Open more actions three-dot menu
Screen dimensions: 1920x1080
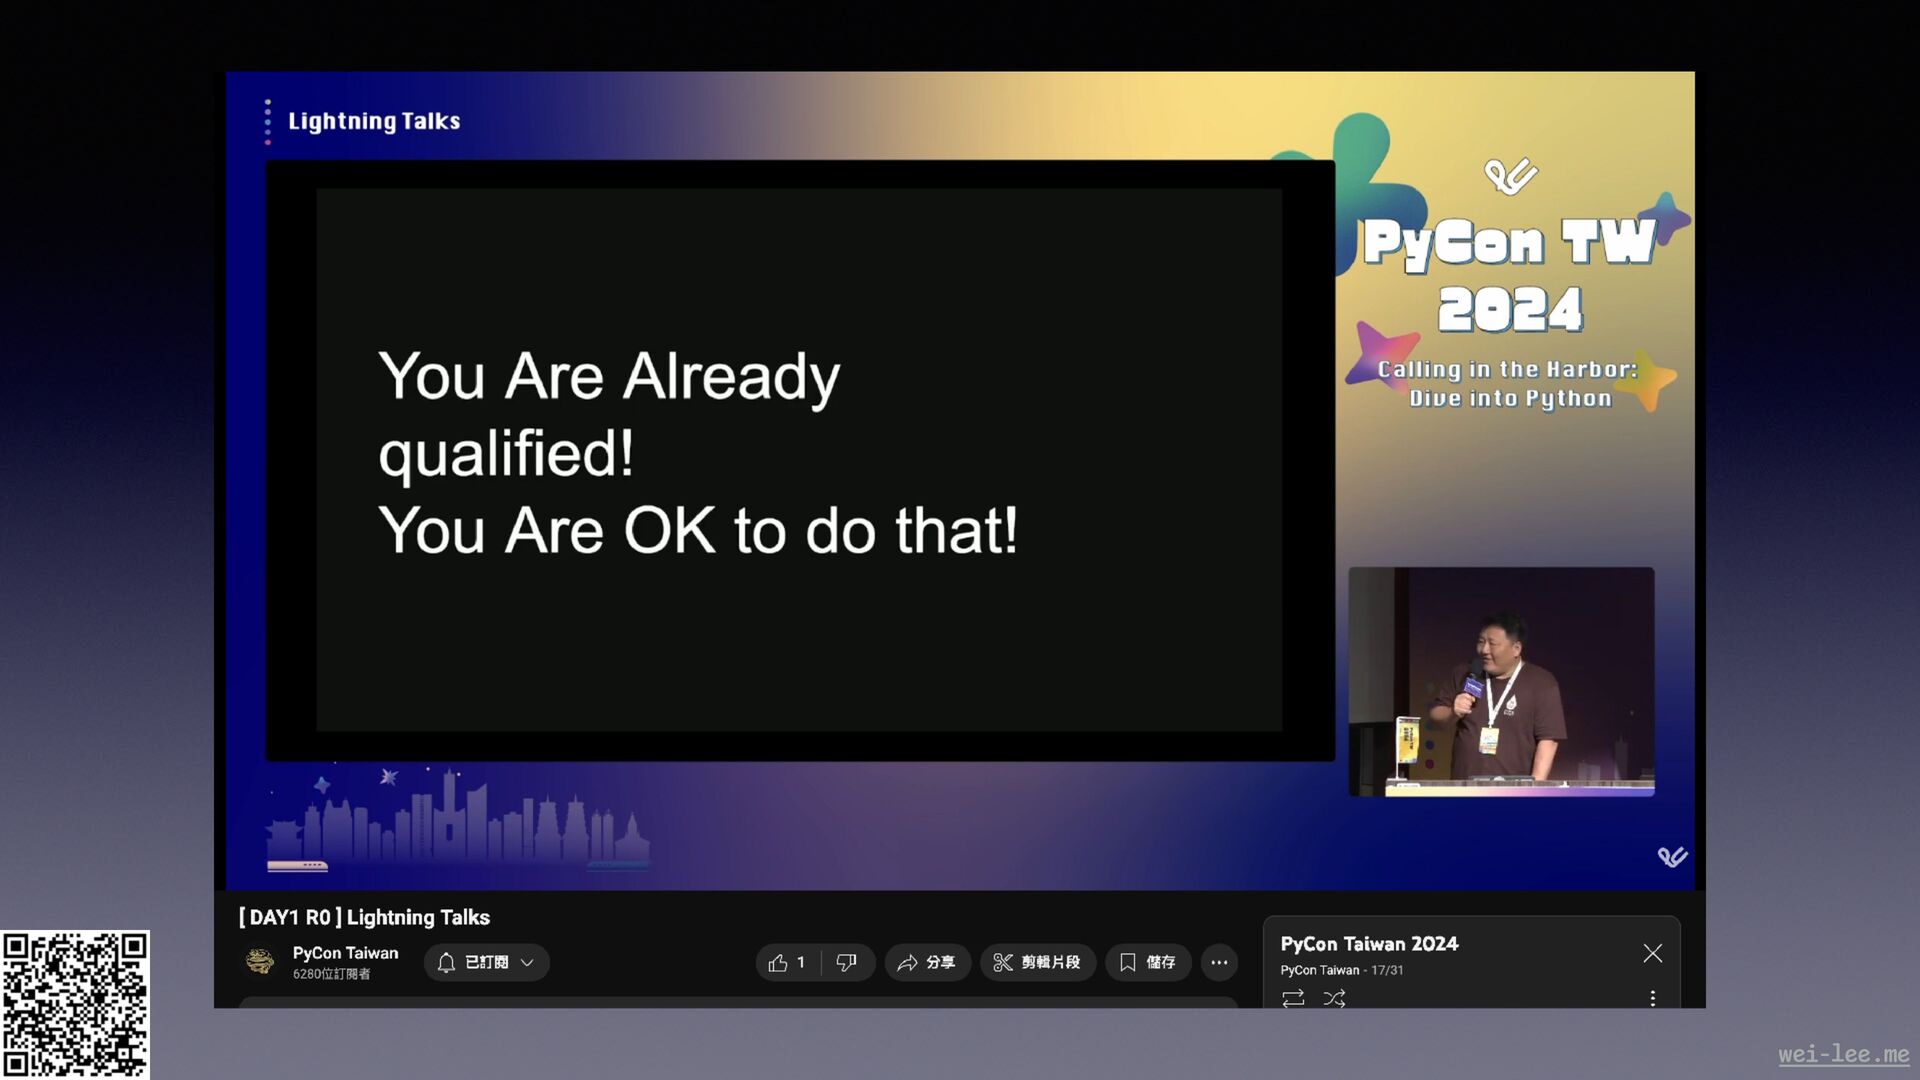click(x=1219, y=962)
